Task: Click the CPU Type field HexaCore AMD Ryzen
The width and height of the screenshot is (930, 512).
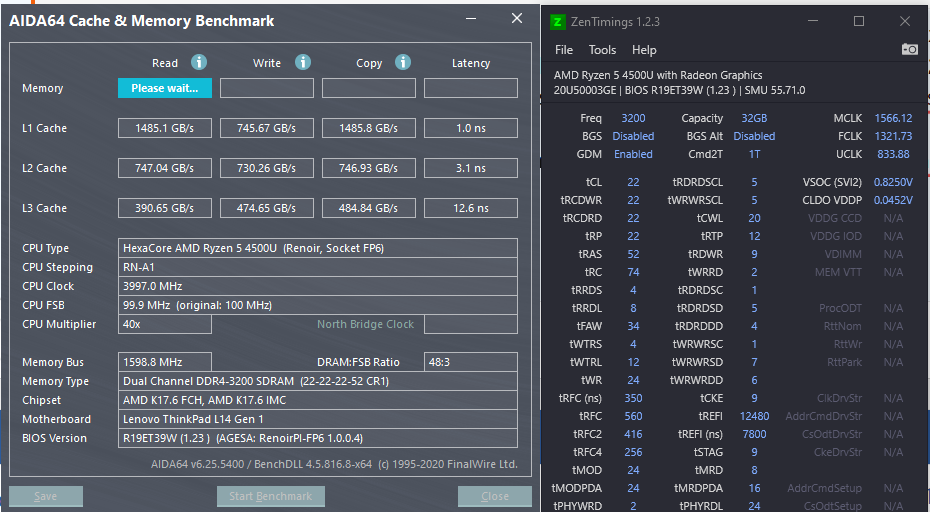Action: pos(318,248)
